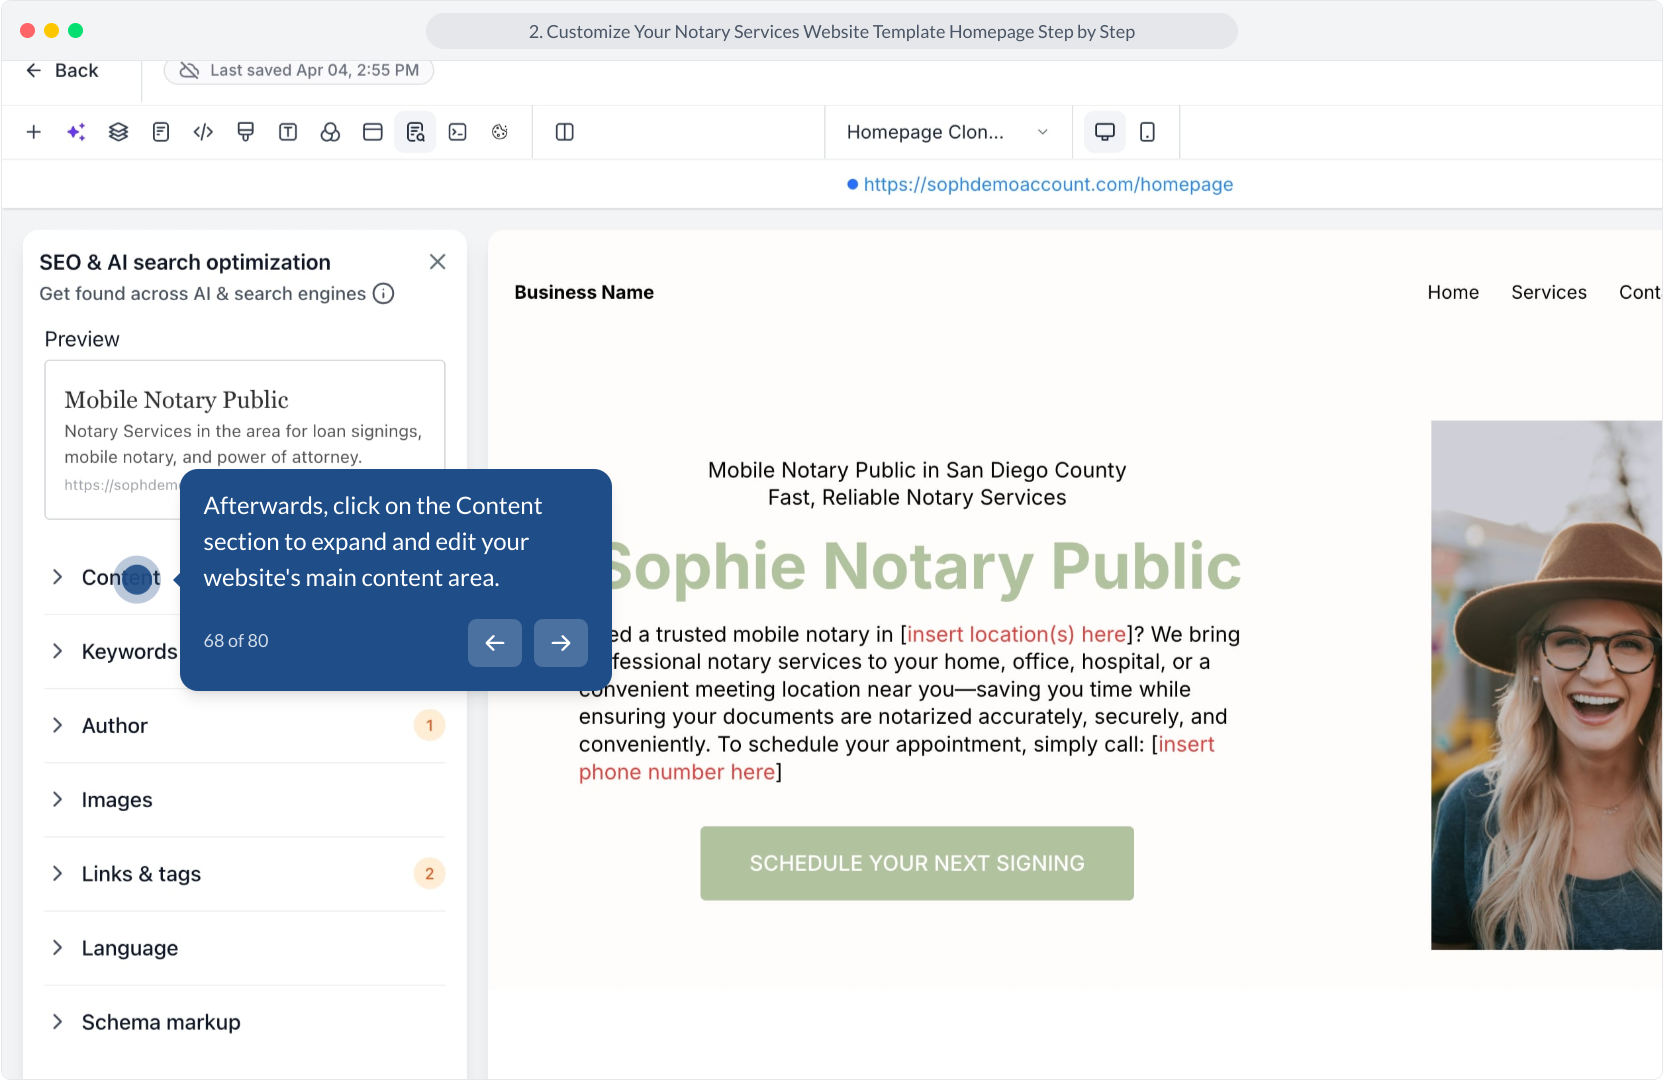Go to previous tutorial step arrow
The height and width of the screenshot is (1080, 1664).
495,643
